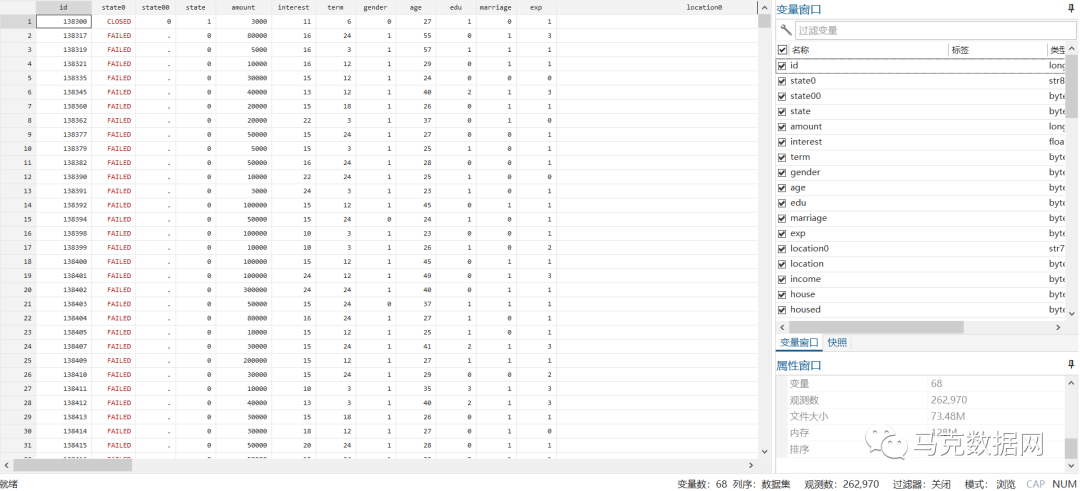This screenshot has height=491, width=1080.
Task: Switch to the 变量窗口 tab
Action: 800,342
